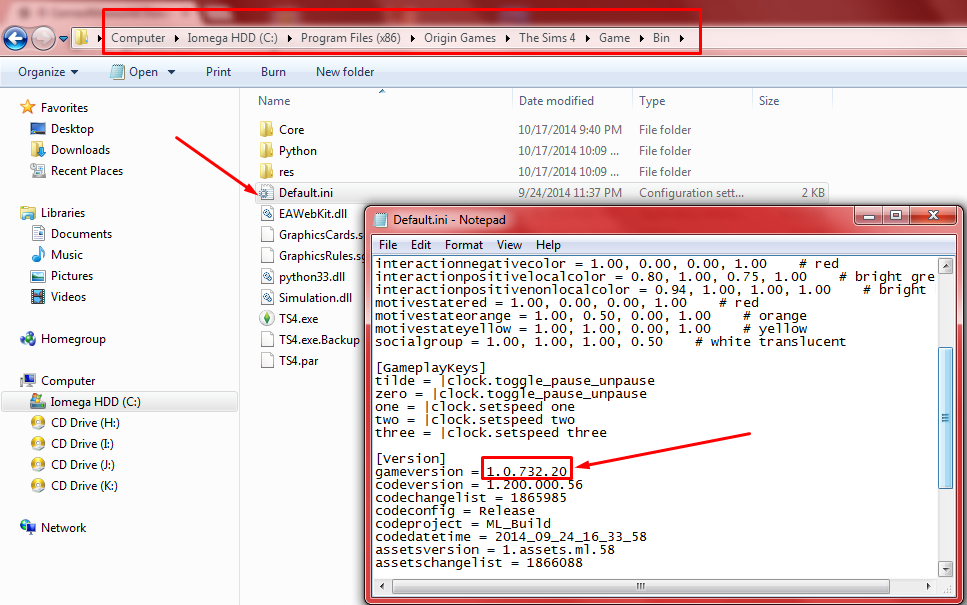Select CD Drive (K:) in navigation pane

pos(74,485)
